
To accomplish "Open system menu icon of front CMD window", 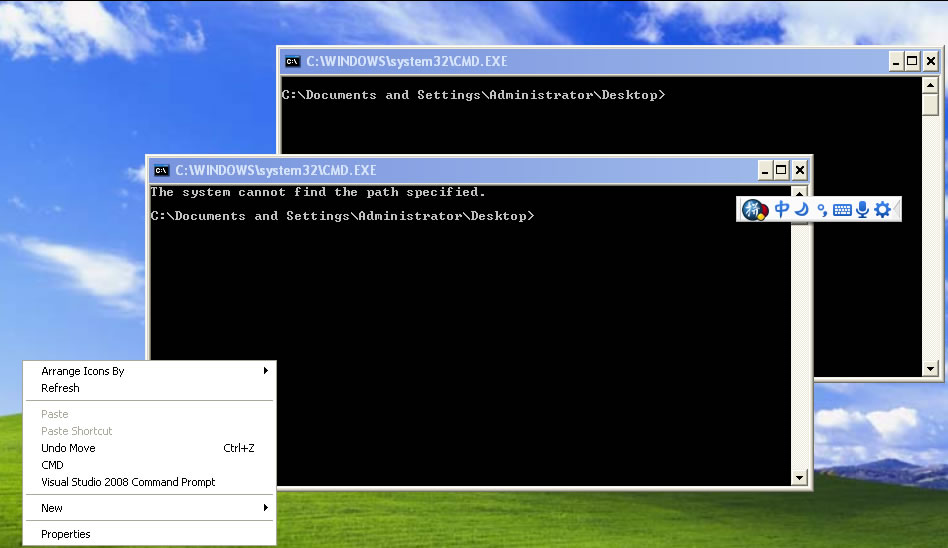I will point(161,171).
